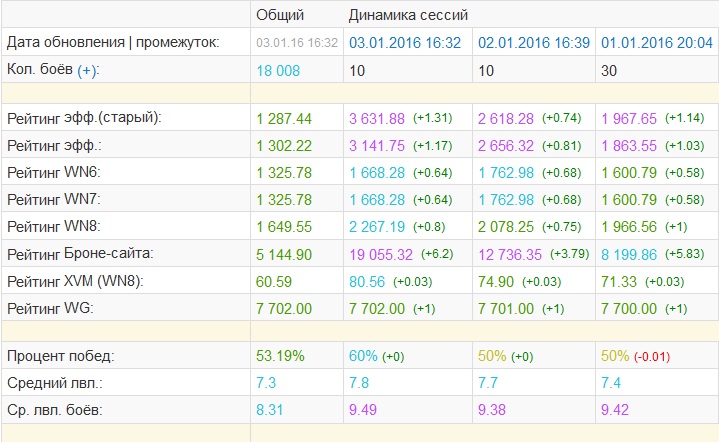
Task: Click the (+) link next to Кол. боёв
Action: tap(87, 71)
